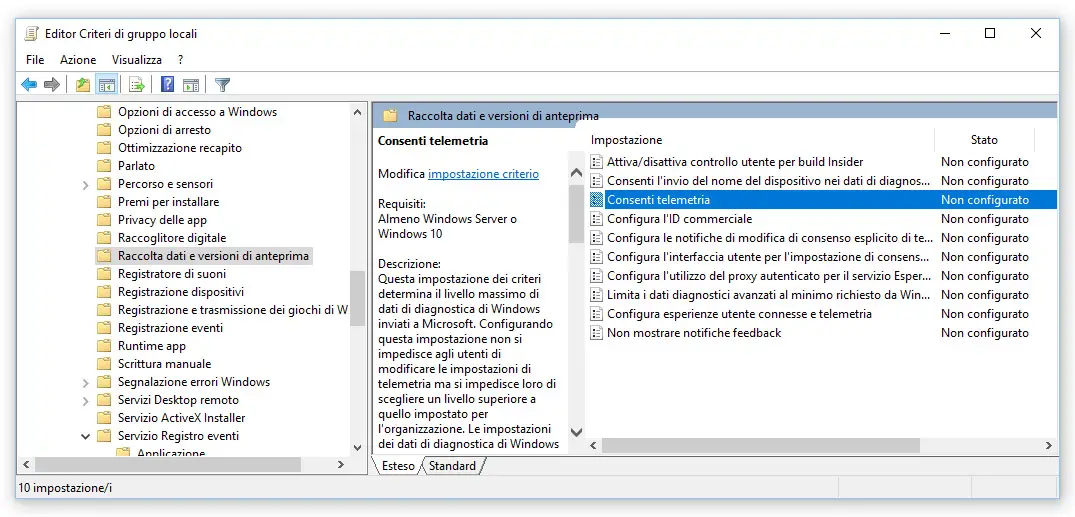
Task: Toggle the Show/Hide action pane icon
Action: click(x=191, y=85)
